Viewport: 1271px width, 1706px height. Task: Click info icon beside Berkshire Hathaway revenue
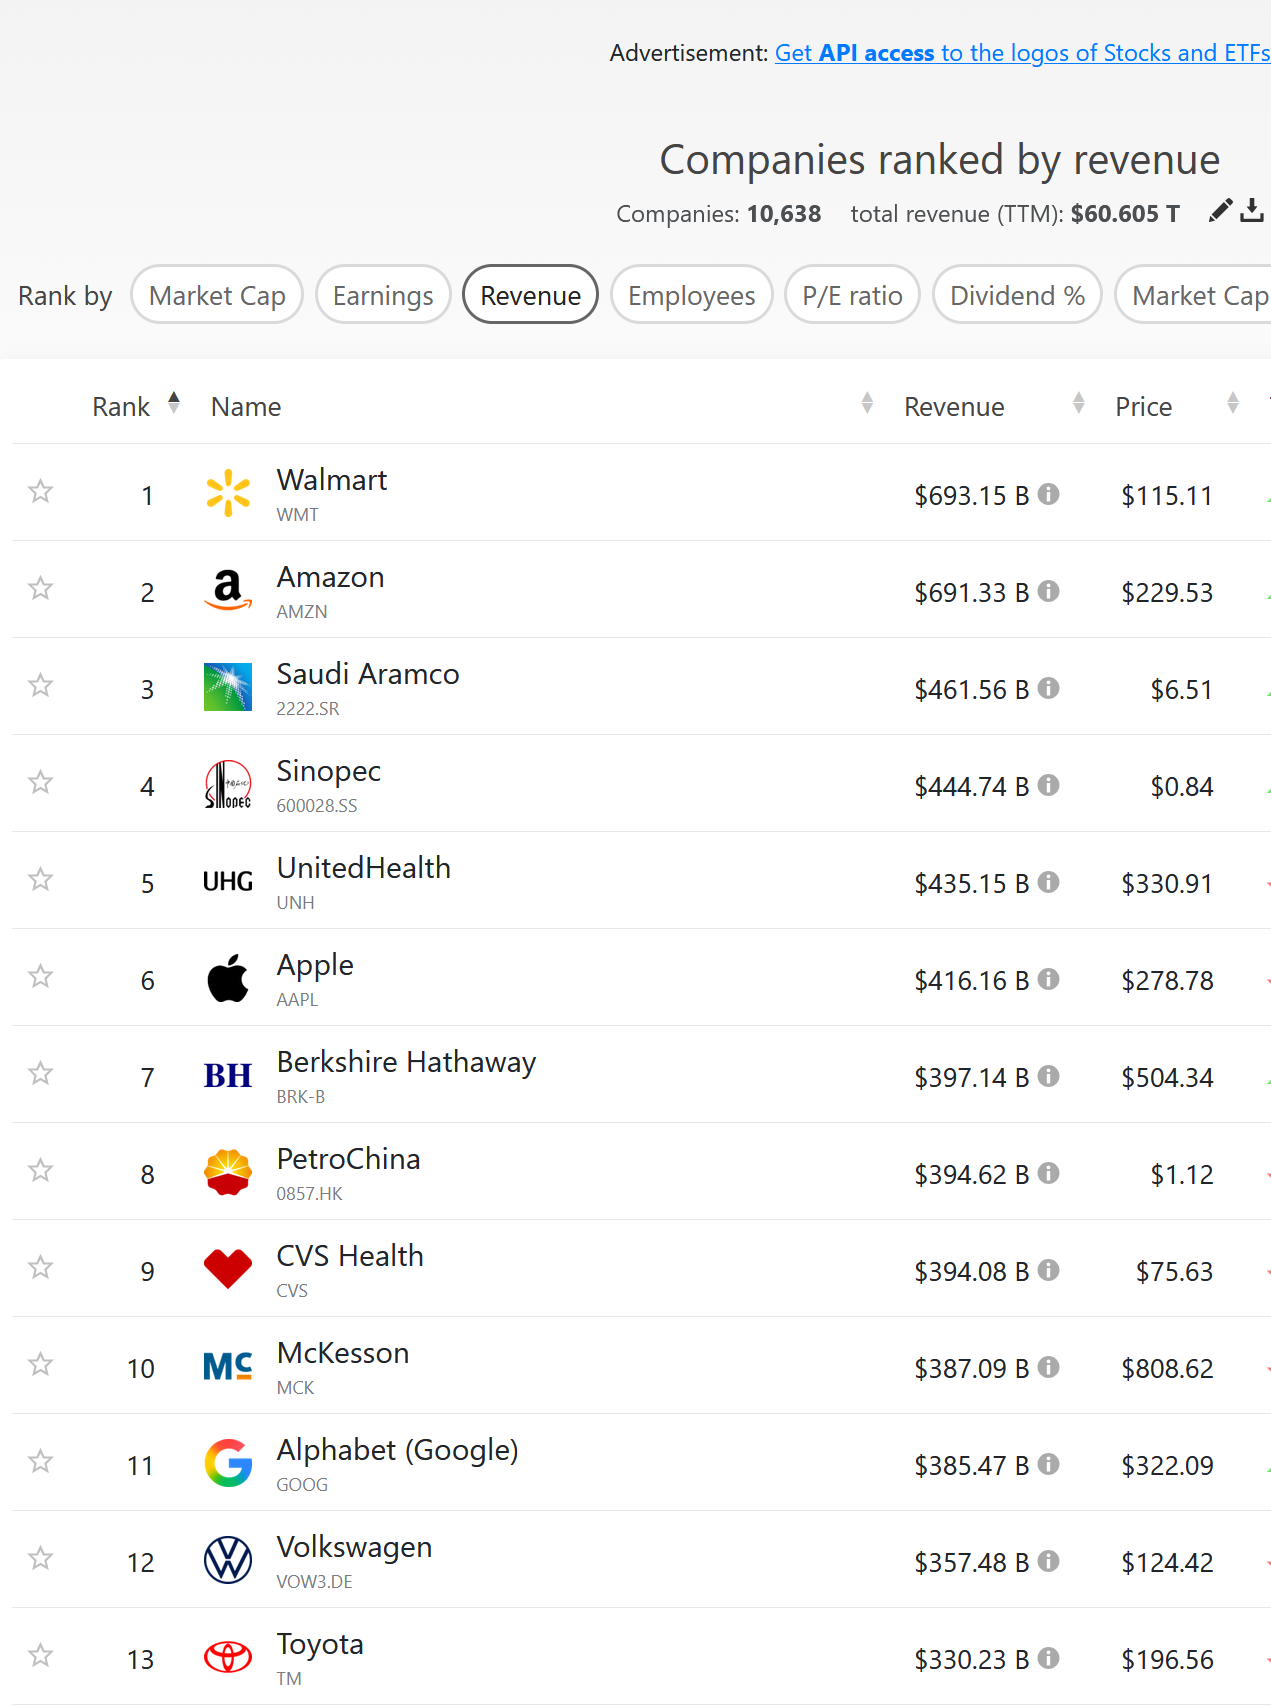[x=1048, y=1076]
